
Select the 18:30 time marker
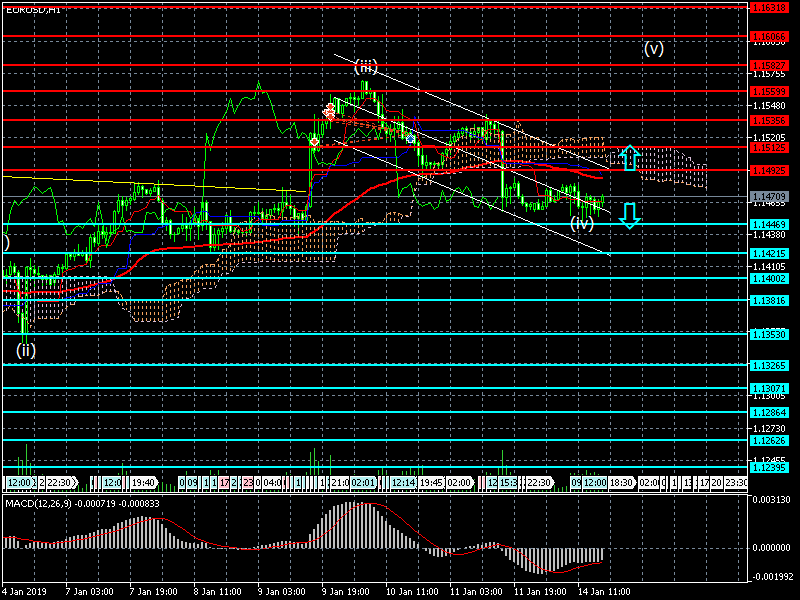621,482
